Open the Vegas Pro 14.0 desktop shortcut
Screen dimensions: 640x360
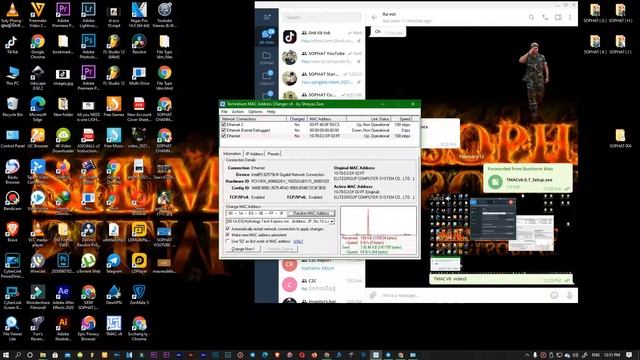pos(139,15)
